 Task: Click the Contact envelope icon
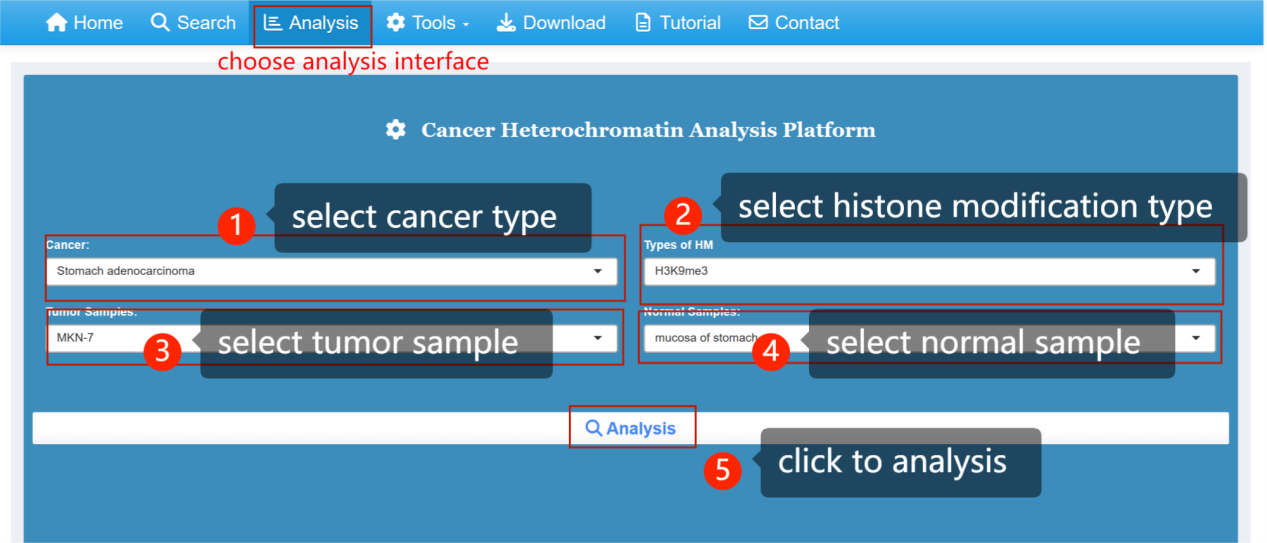(759, 22)
